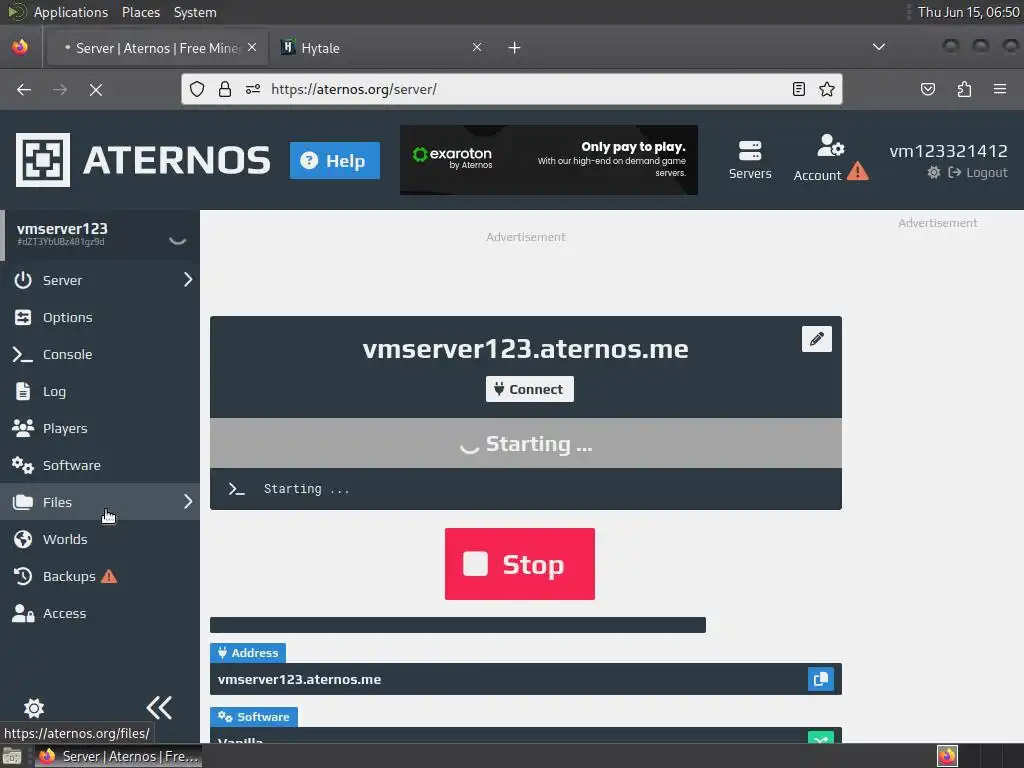
Task: Open the Extensions puzzle icon
Action: [964, 89]
